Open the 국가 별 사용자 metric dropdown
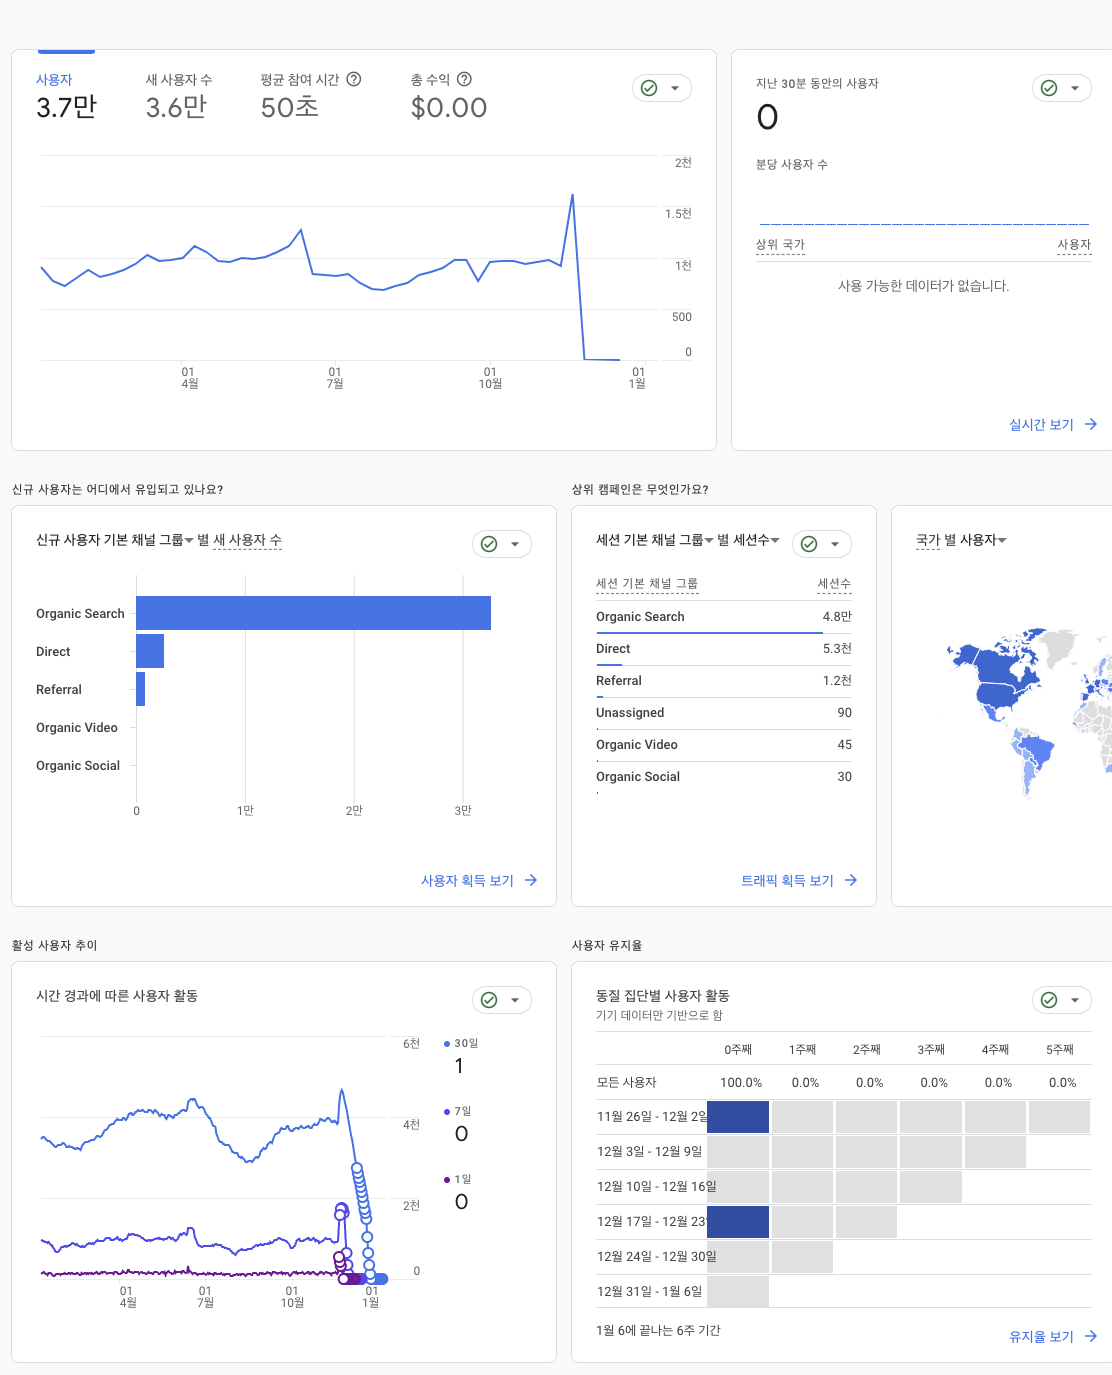1112x1375 pixels. [x=1002, y=541]
